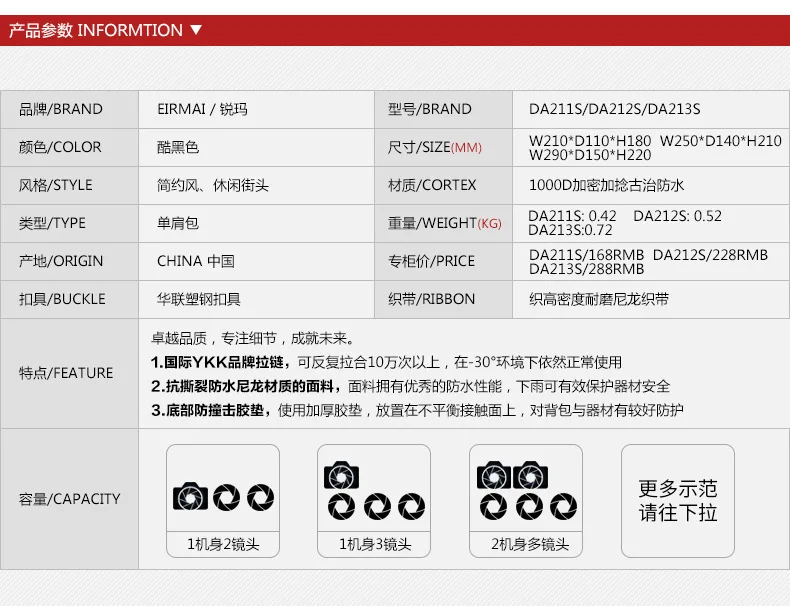The width and height of the screenshot is (790, 606).
Task: Click the 重量/WEIGHT(KG) label cell
Action: click(443, 223)
